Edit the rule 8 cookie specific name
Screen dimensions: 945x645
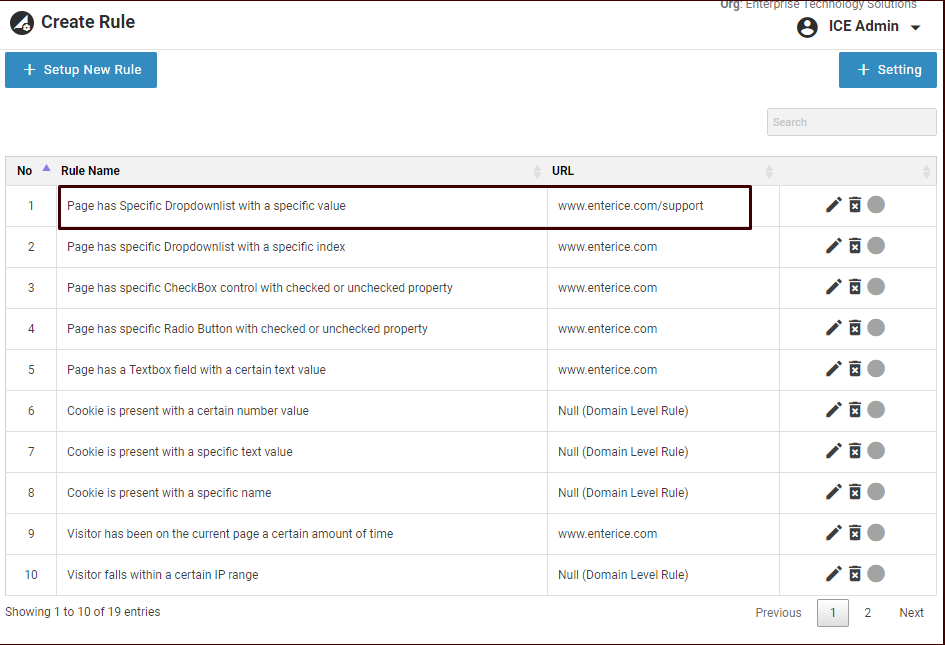click(x=833, y=492)
